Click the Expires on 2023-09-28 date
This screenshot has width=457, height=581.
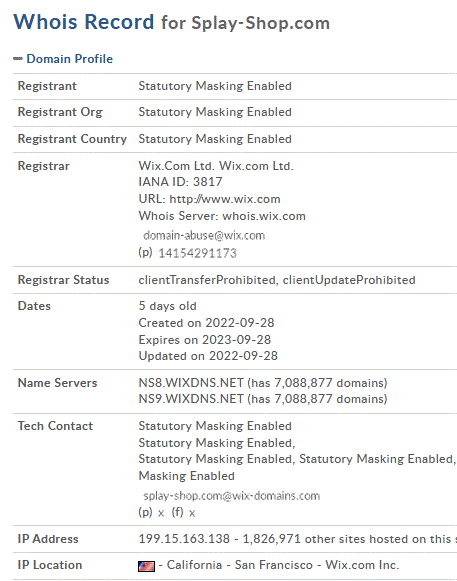click(x=205, y=340)
